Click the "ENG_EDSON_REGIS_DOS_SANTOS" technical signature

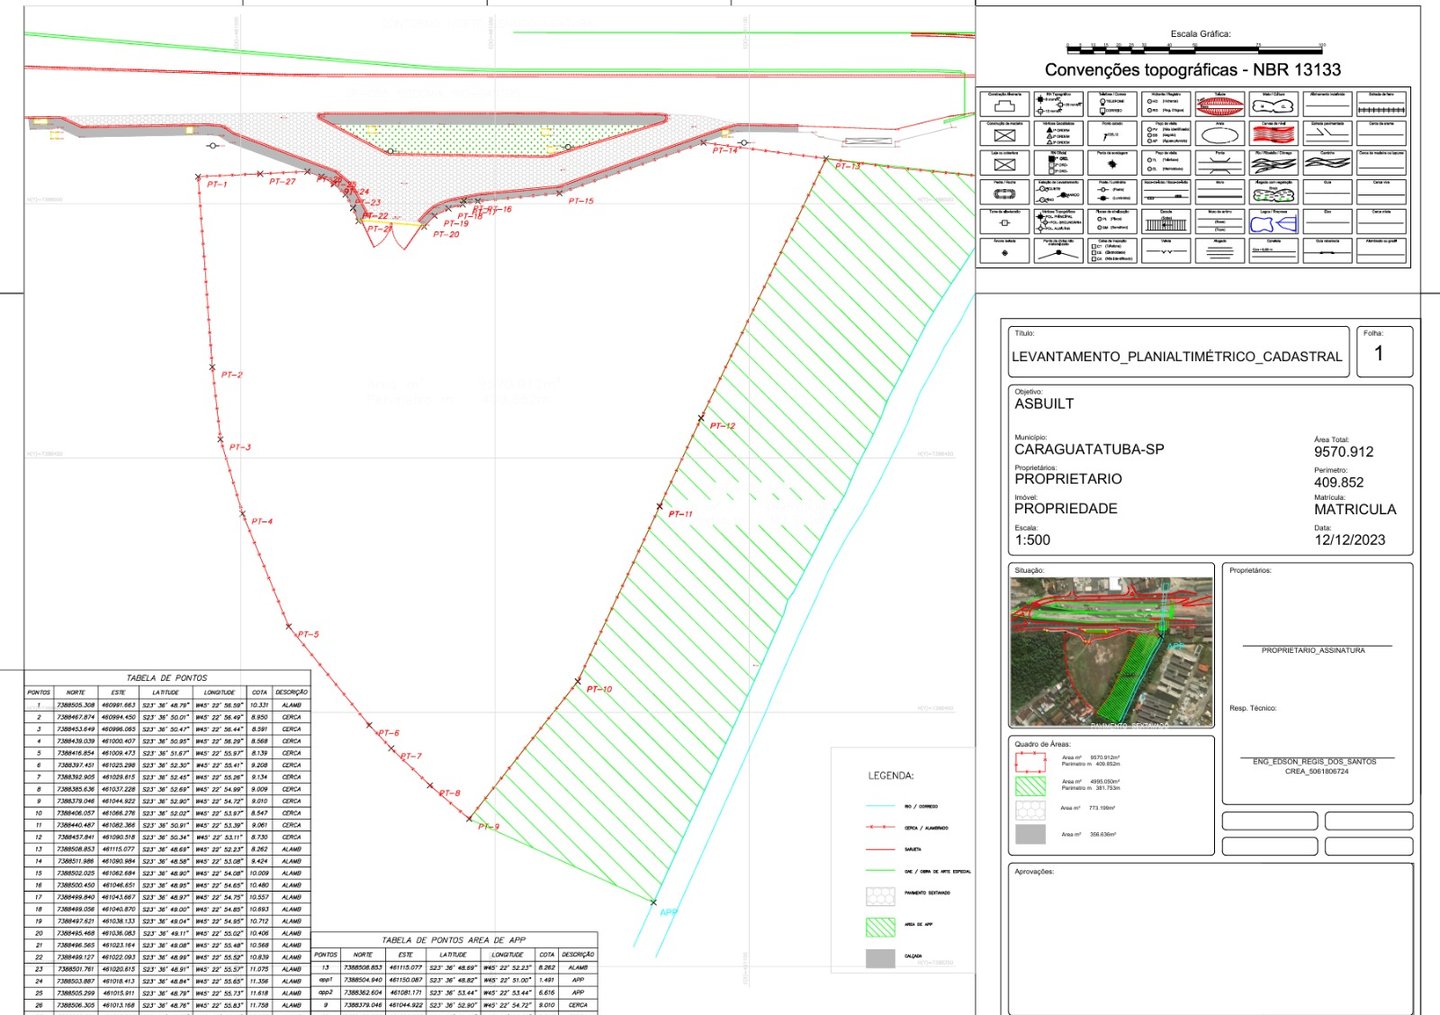[1314, 761]
